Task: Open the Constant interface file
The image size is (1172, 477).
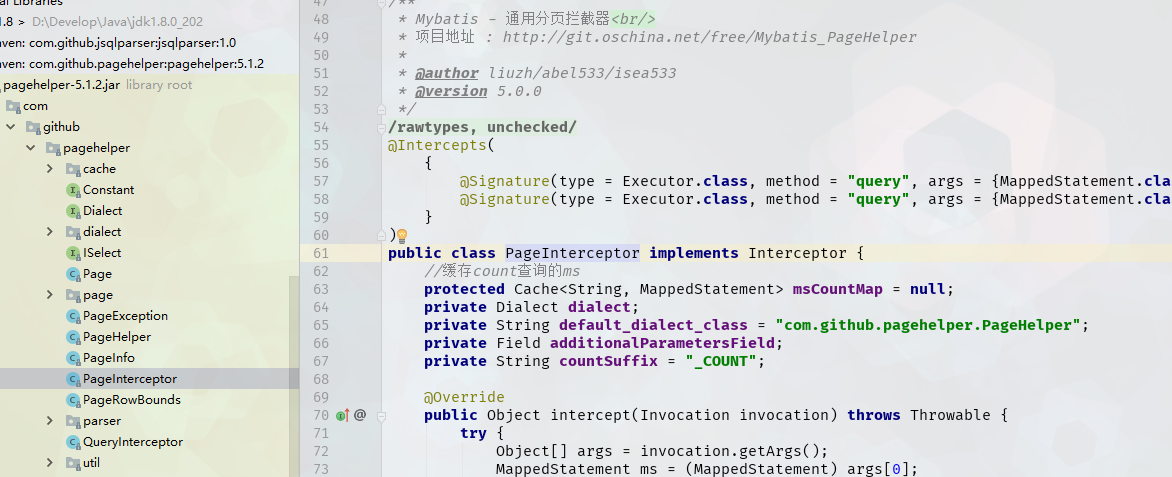Action: 108,190
